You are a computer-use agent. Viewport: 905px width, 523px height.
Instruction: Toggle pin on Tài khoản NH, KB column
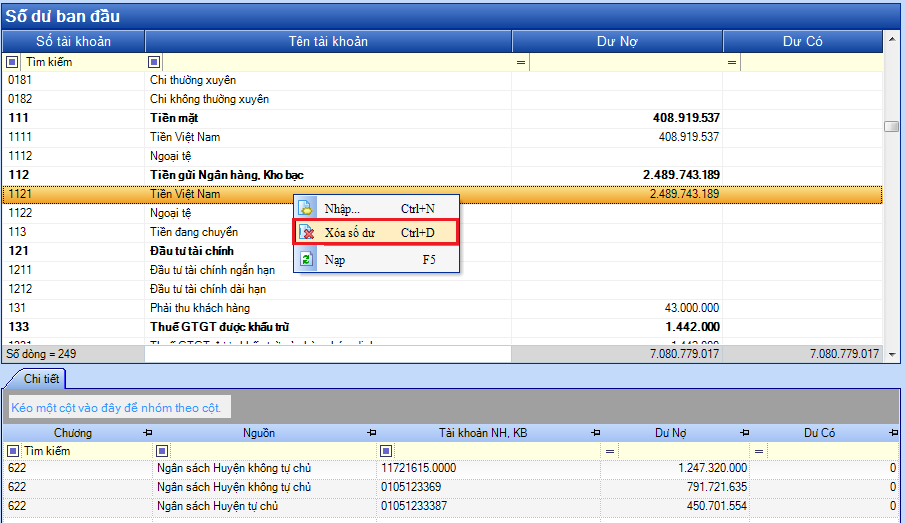coord(596,432)
